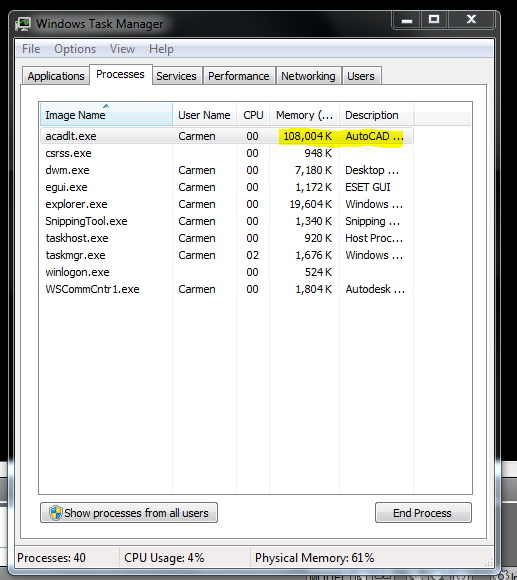Click the Autodesk description cell

pyautogui.click(x=375, y=289)
